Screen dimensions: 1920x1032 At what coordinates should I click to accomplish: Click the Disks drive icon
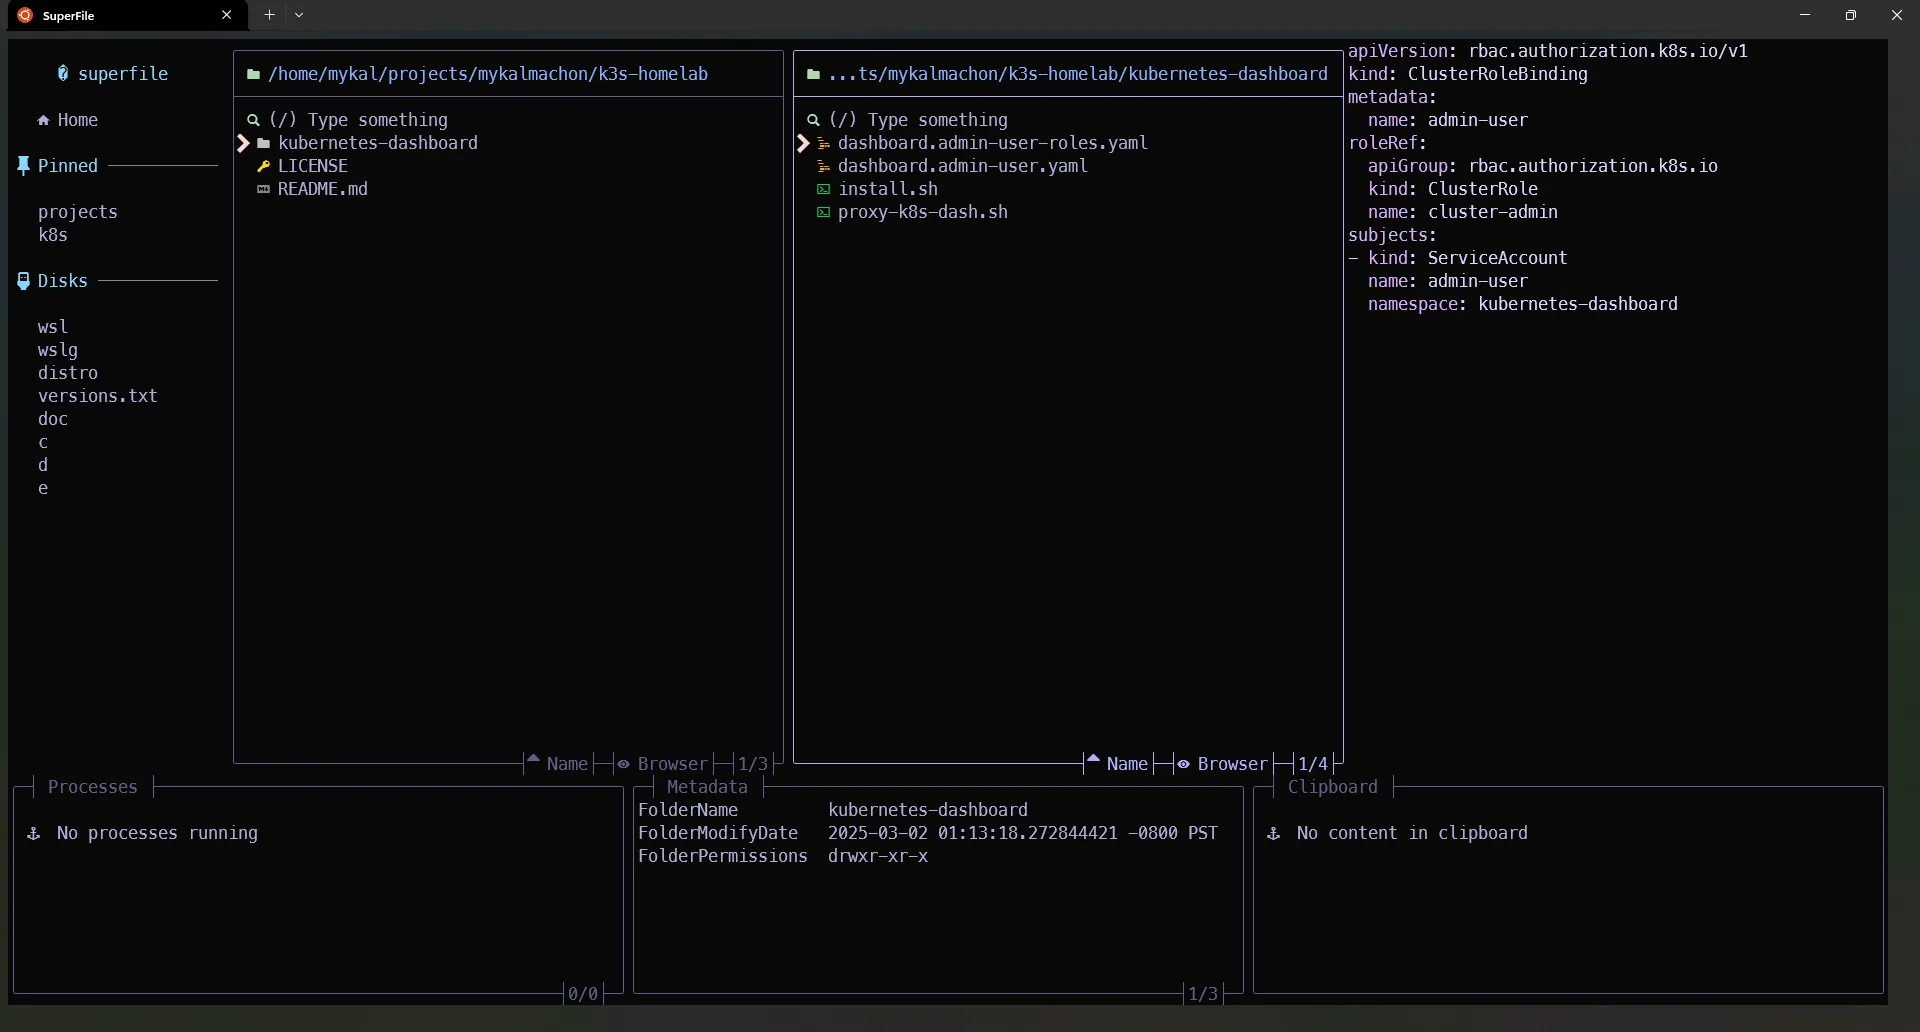(23, 281)
